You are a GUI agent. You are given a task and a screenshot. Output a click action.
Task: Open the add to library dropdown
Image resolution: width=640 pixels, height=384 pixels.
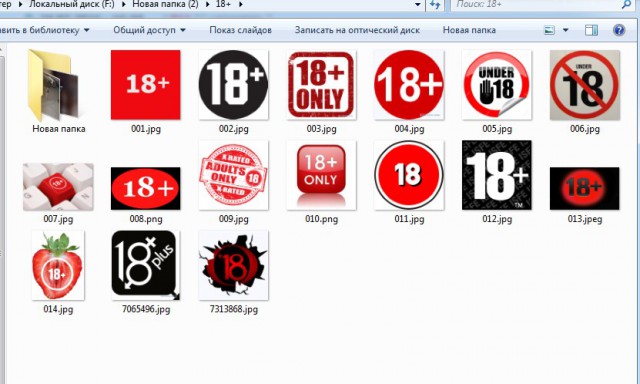45,30
